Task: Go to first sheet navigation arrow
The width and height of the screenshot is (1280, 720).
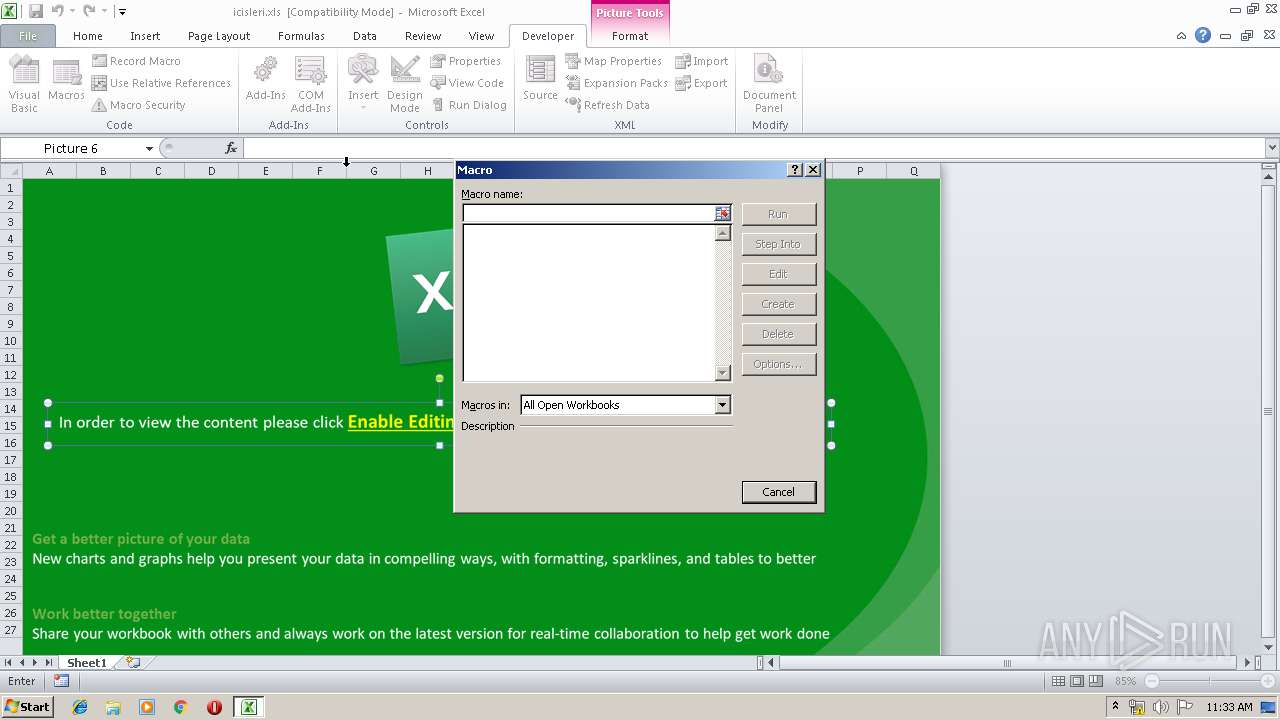Action: click(9, 663)
